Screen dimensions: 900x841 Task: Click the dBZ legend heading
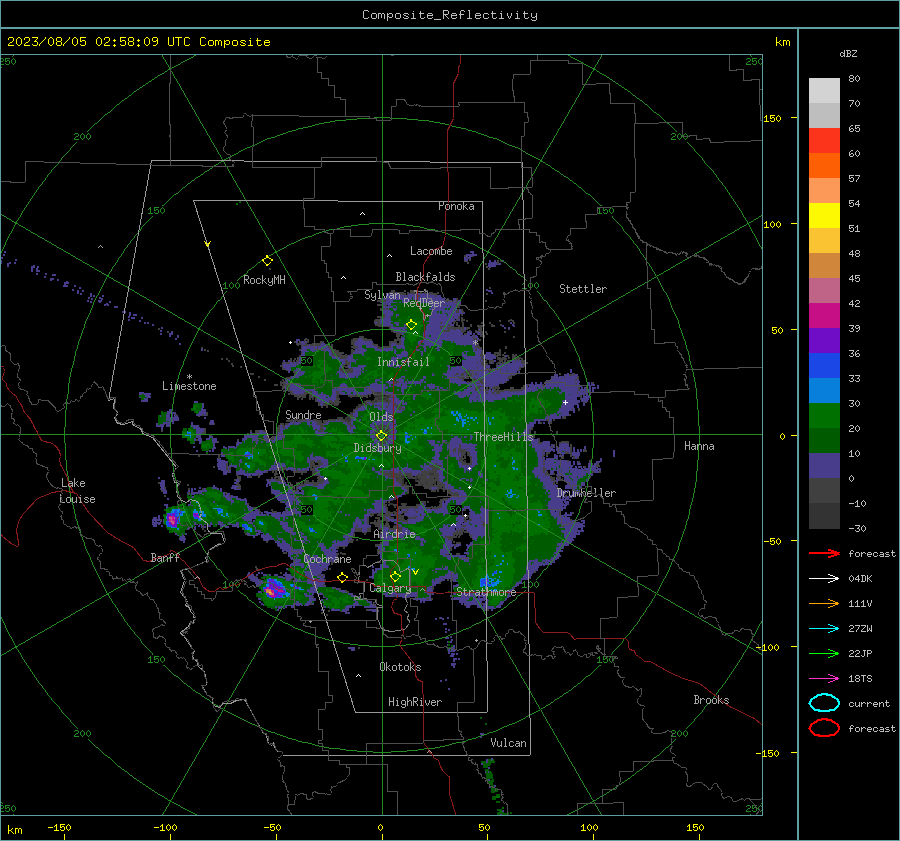coord(848,54)
